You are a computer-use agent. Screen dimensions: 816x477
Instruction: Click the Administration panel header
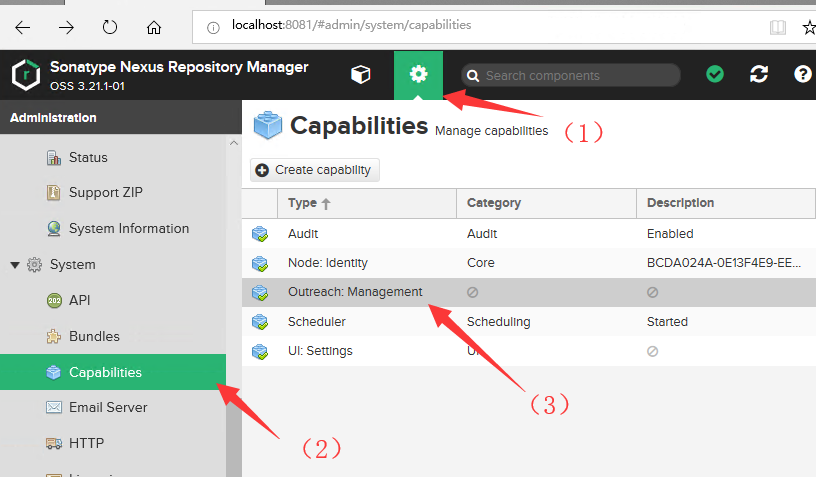121,118
